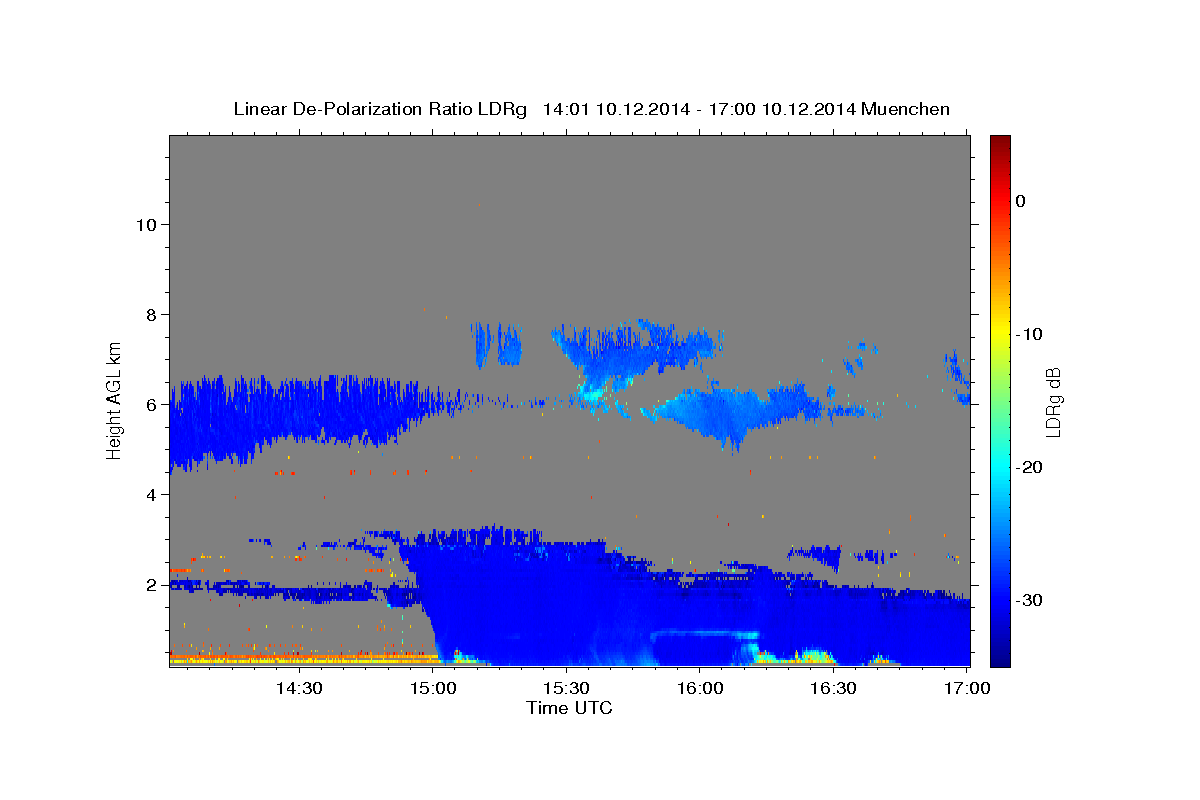This screenshot has width=1200, height=800.
Task: Click the colorbar value label '-30'
Action: point(1028,600)
